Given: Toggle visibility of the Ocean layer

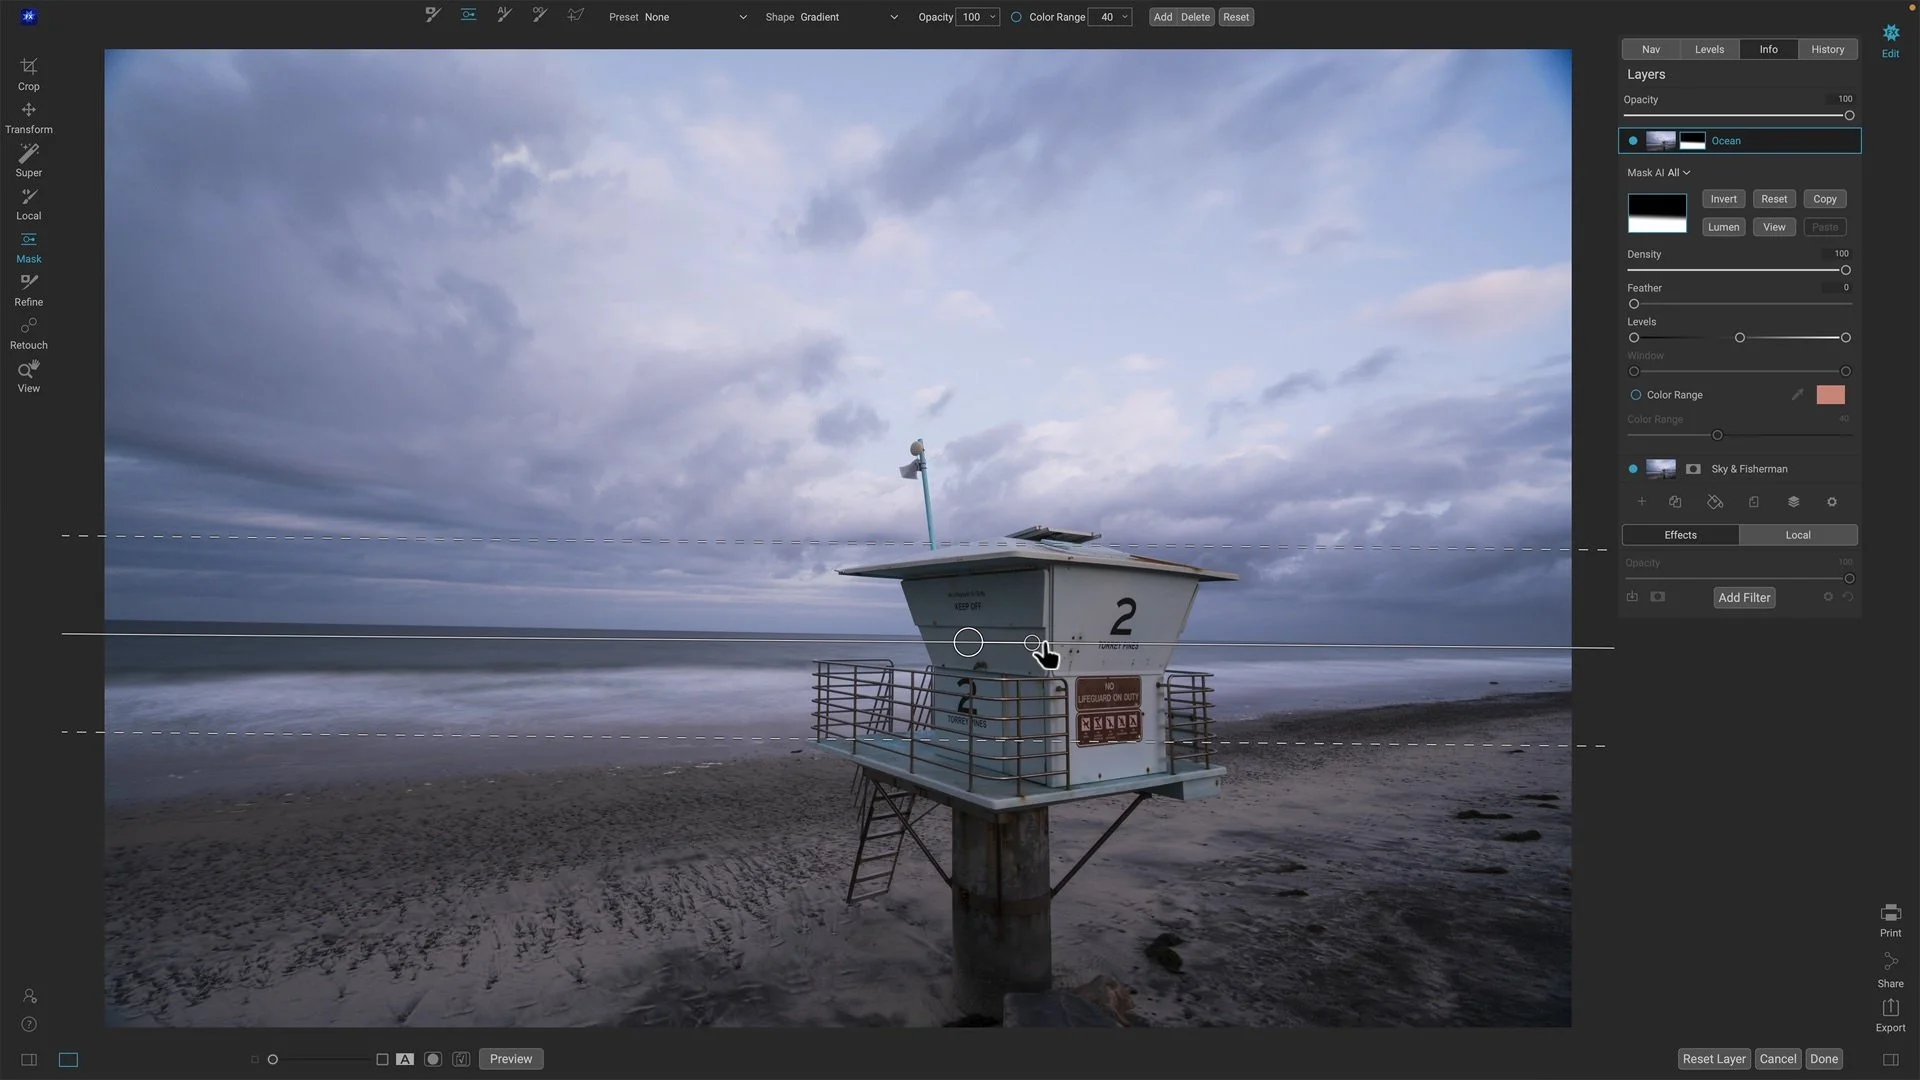Looking at the screenshot, I should [x=1634, y=140].
